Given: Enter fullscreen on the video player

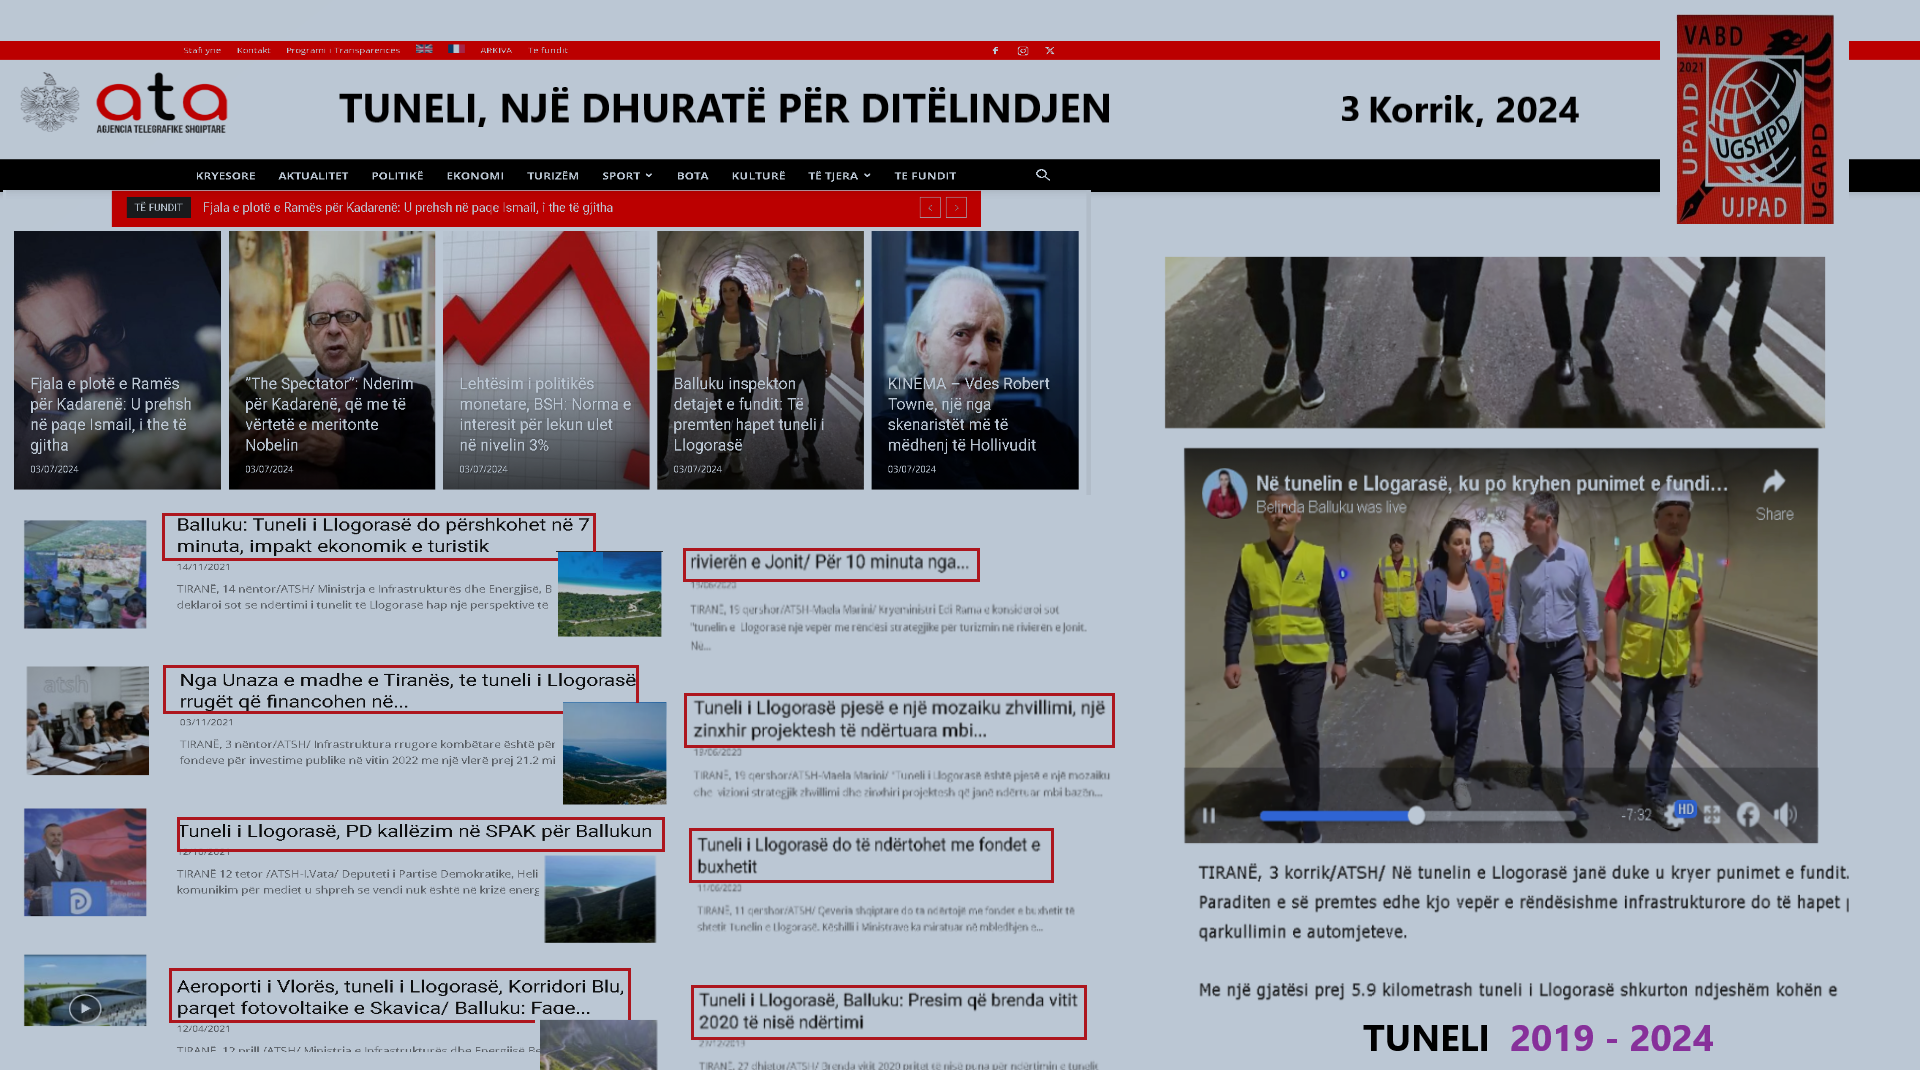Looking at the screenshot, I should click(x=1712, y=815).
